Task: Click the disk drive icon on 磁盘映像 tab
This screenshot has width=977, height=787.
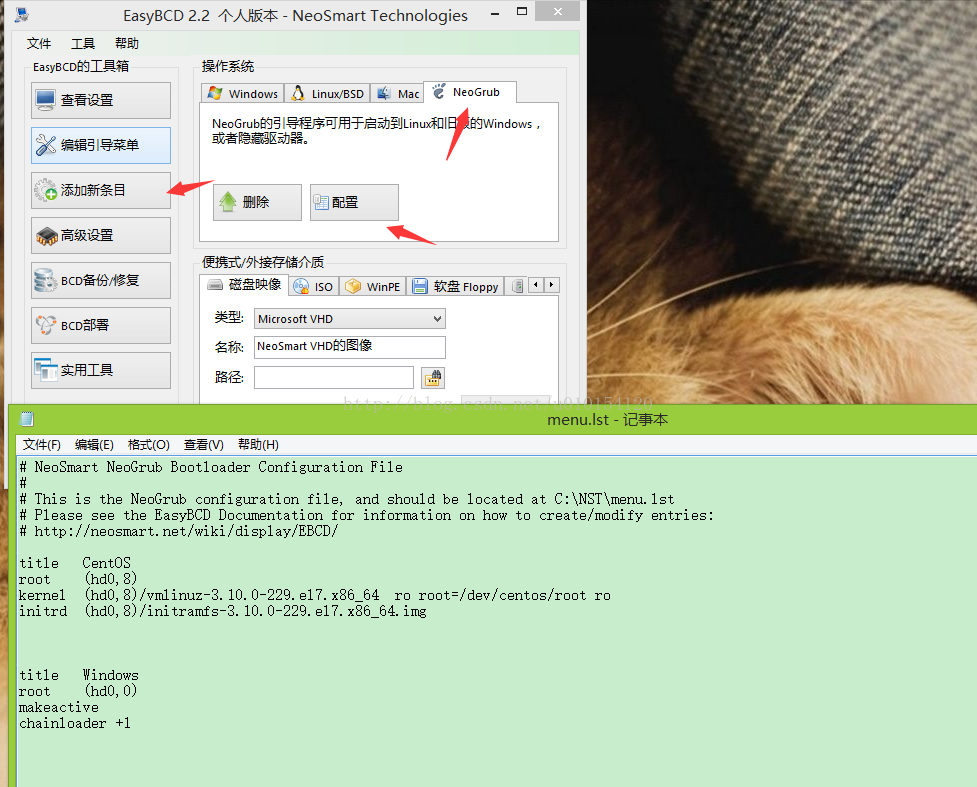Action: point(215,285)
